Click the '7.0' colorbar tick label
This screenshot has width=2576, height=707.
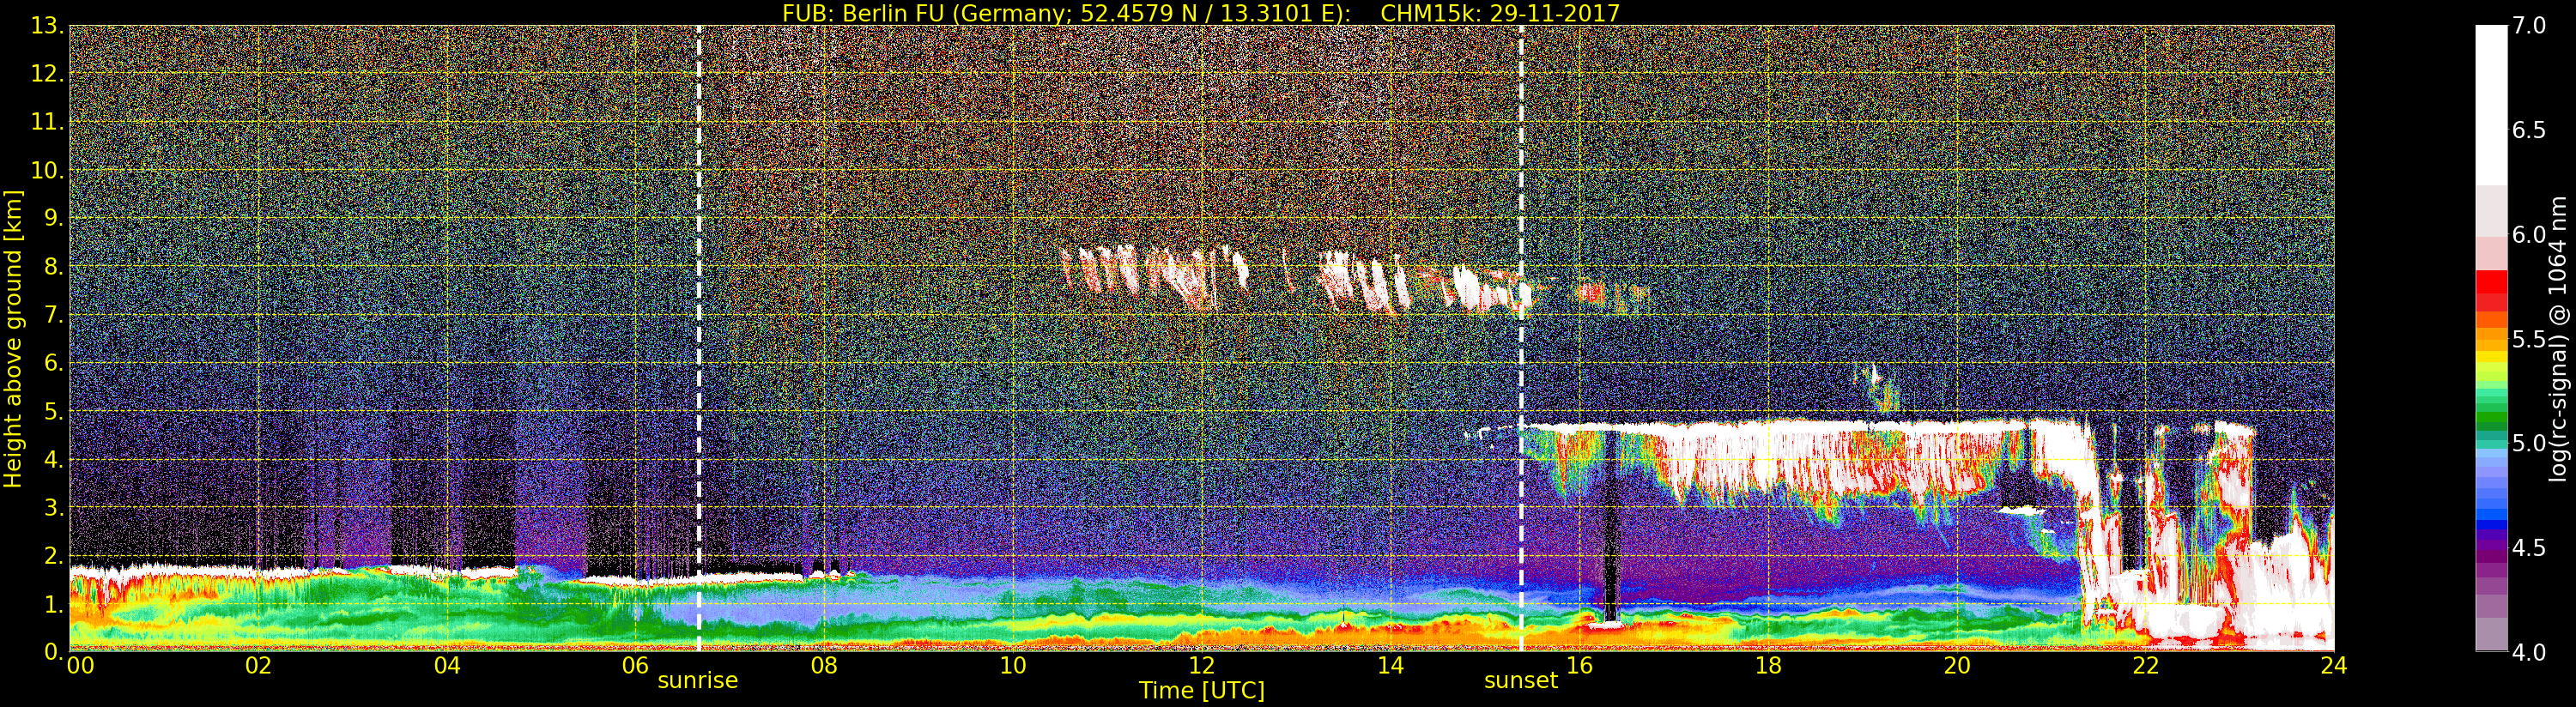point(2529,26)
